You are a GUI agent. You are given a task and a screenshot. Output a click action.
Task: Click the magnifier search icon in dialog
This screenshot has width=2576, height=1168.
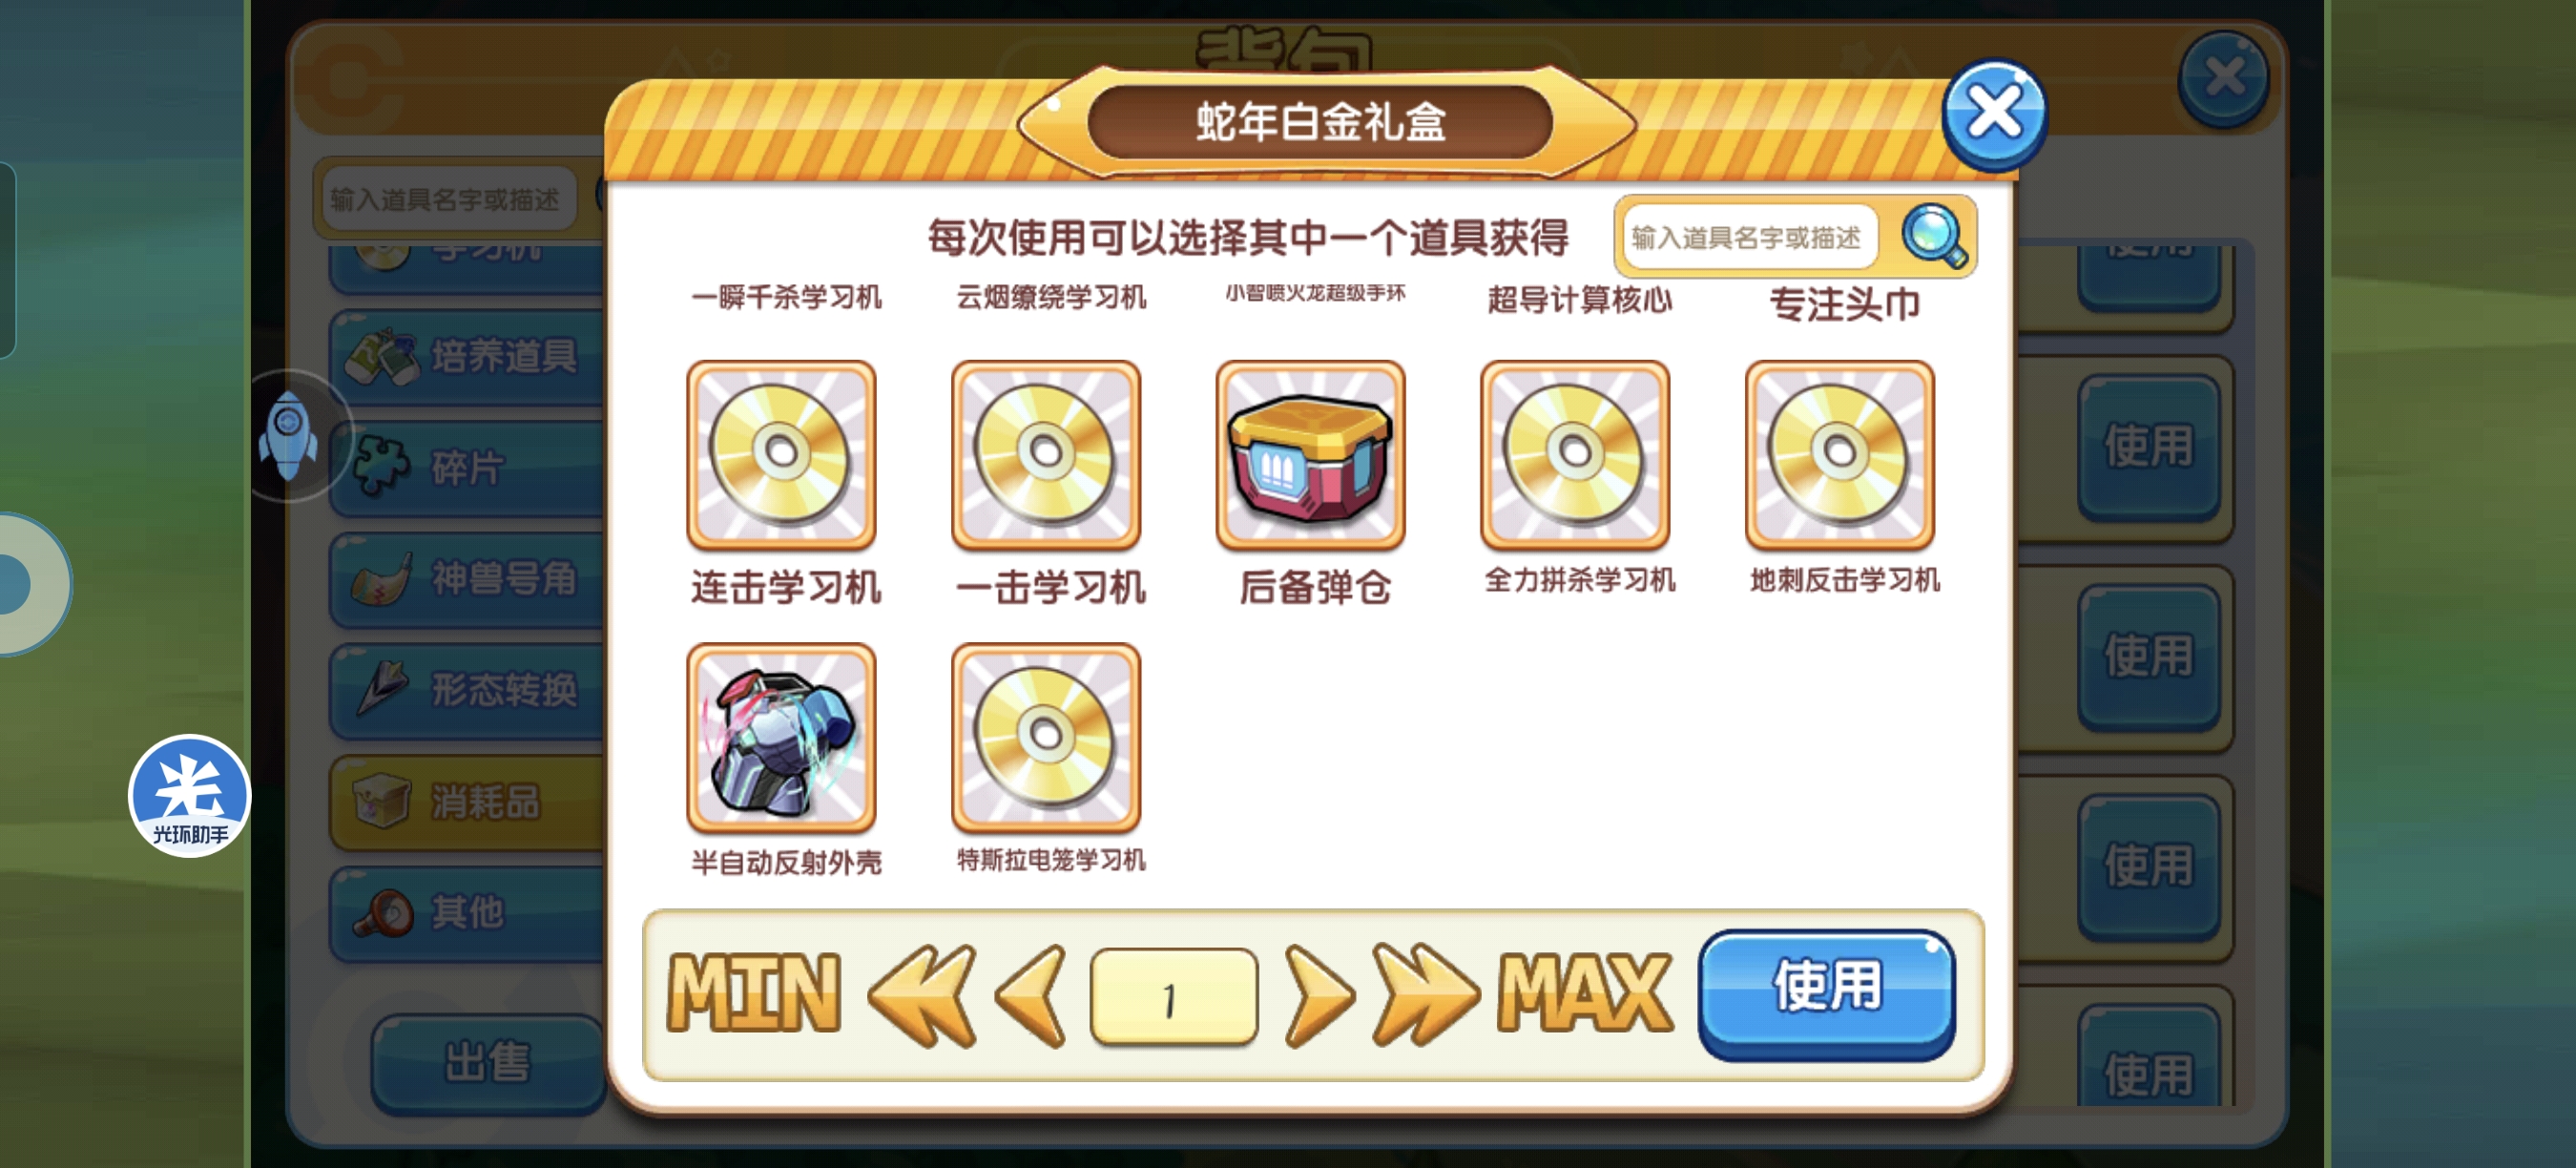click(1934, 236)
